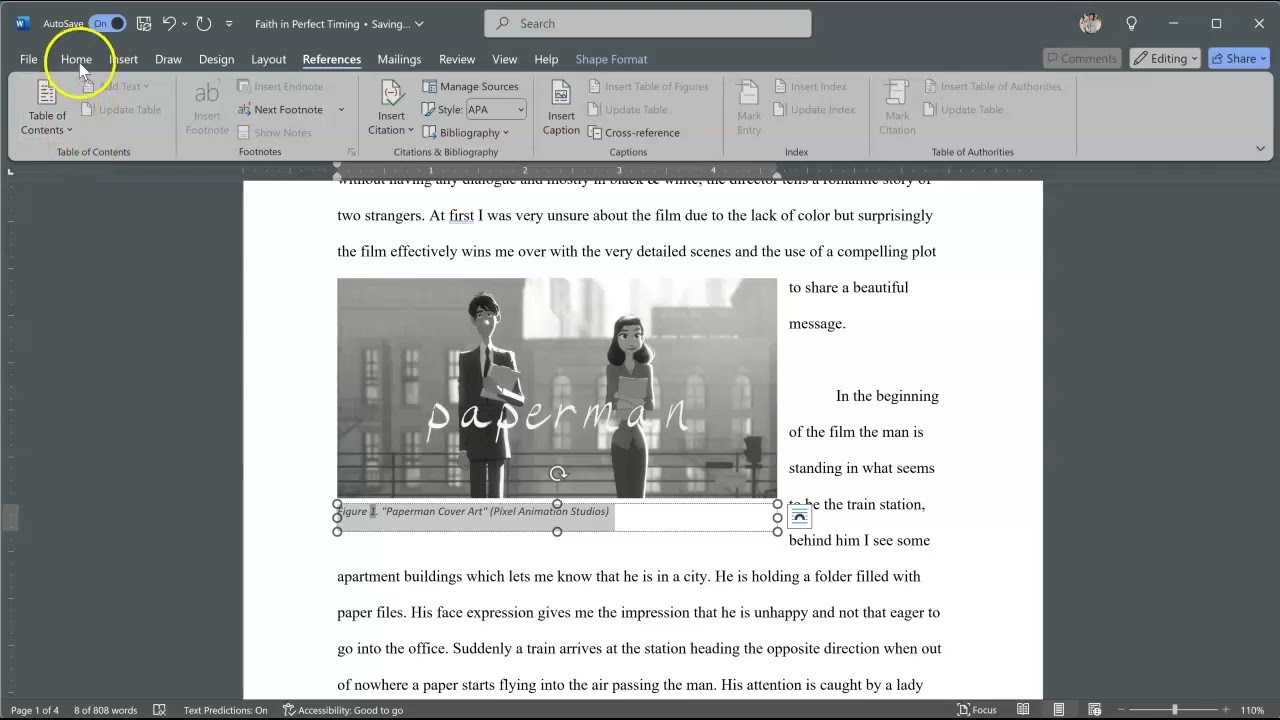1280x720 pixels.
Task: Click Mark Entry
Action: click(749, 108)
